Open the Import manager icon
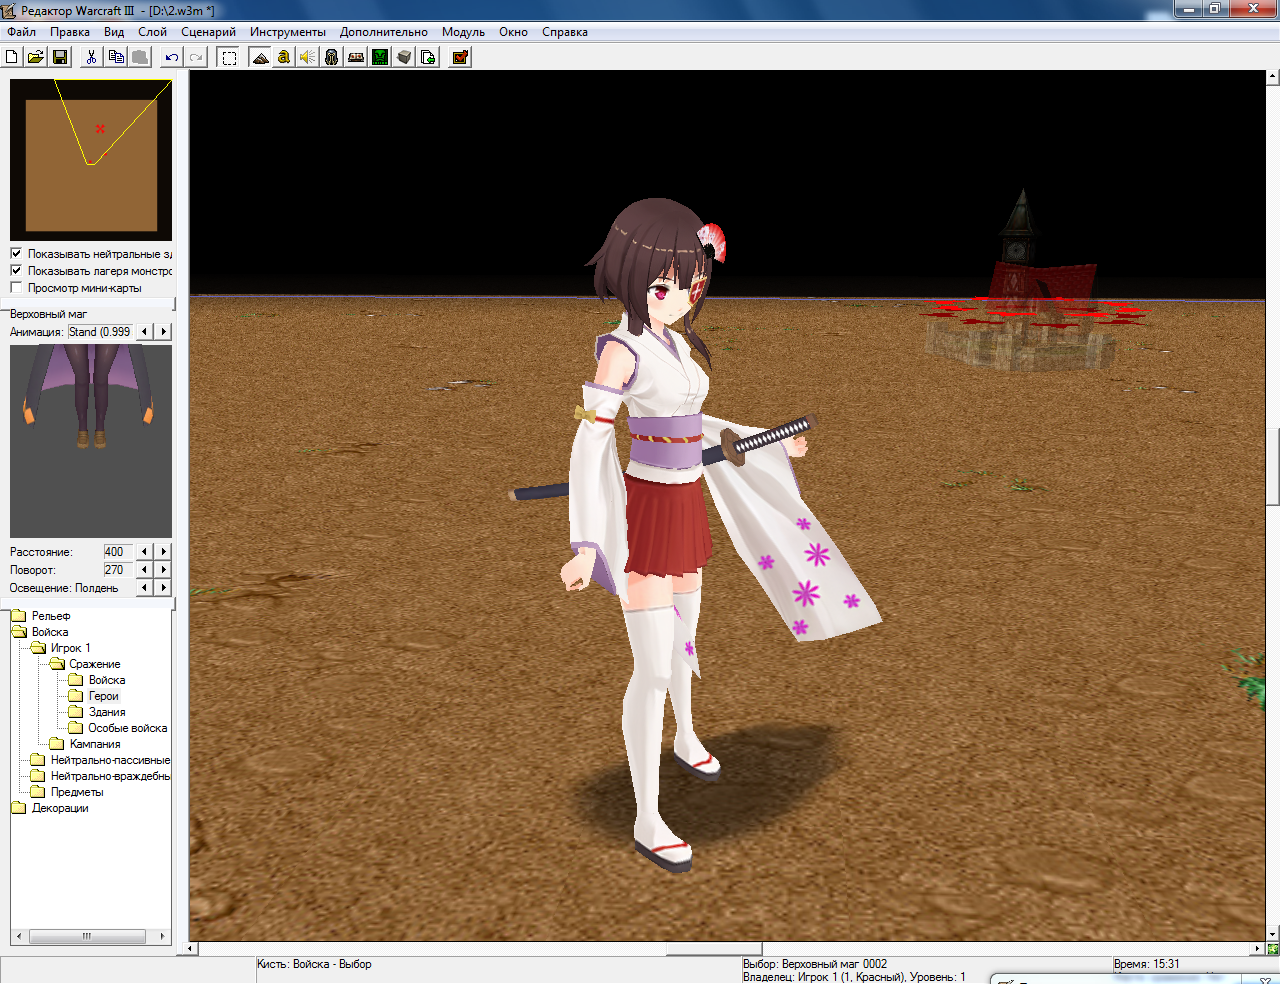Screen dimensions: 1280x984 [428, 57]
